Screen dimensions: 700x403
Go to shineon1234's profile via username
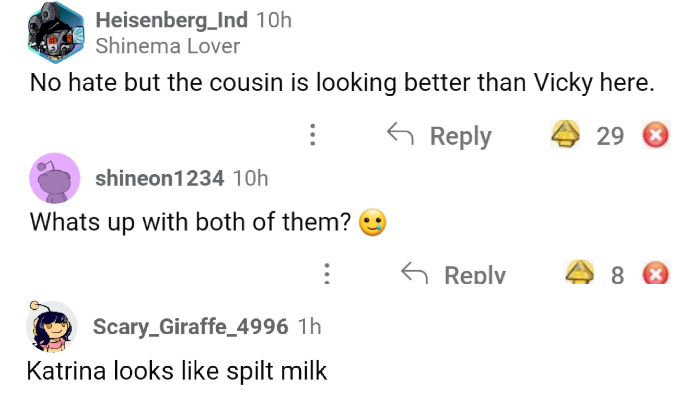(x=159, y=179)
